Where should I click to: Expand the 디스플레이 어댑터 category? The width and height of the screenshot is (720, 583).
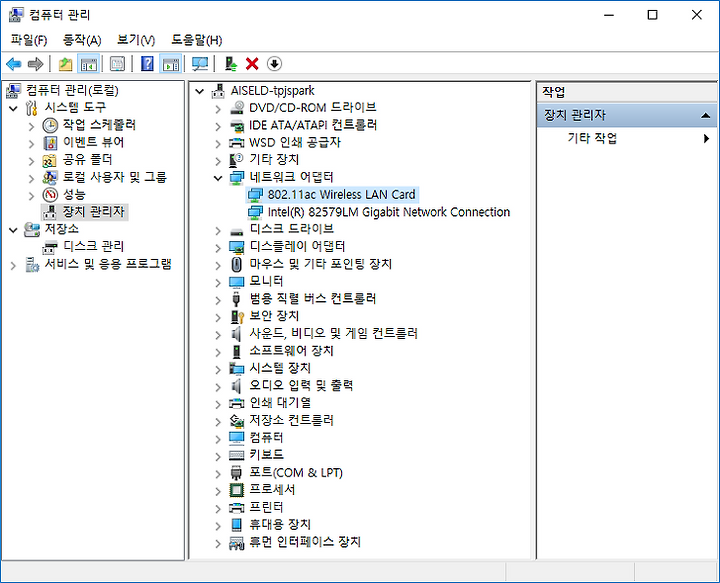[x=218, y=248]
